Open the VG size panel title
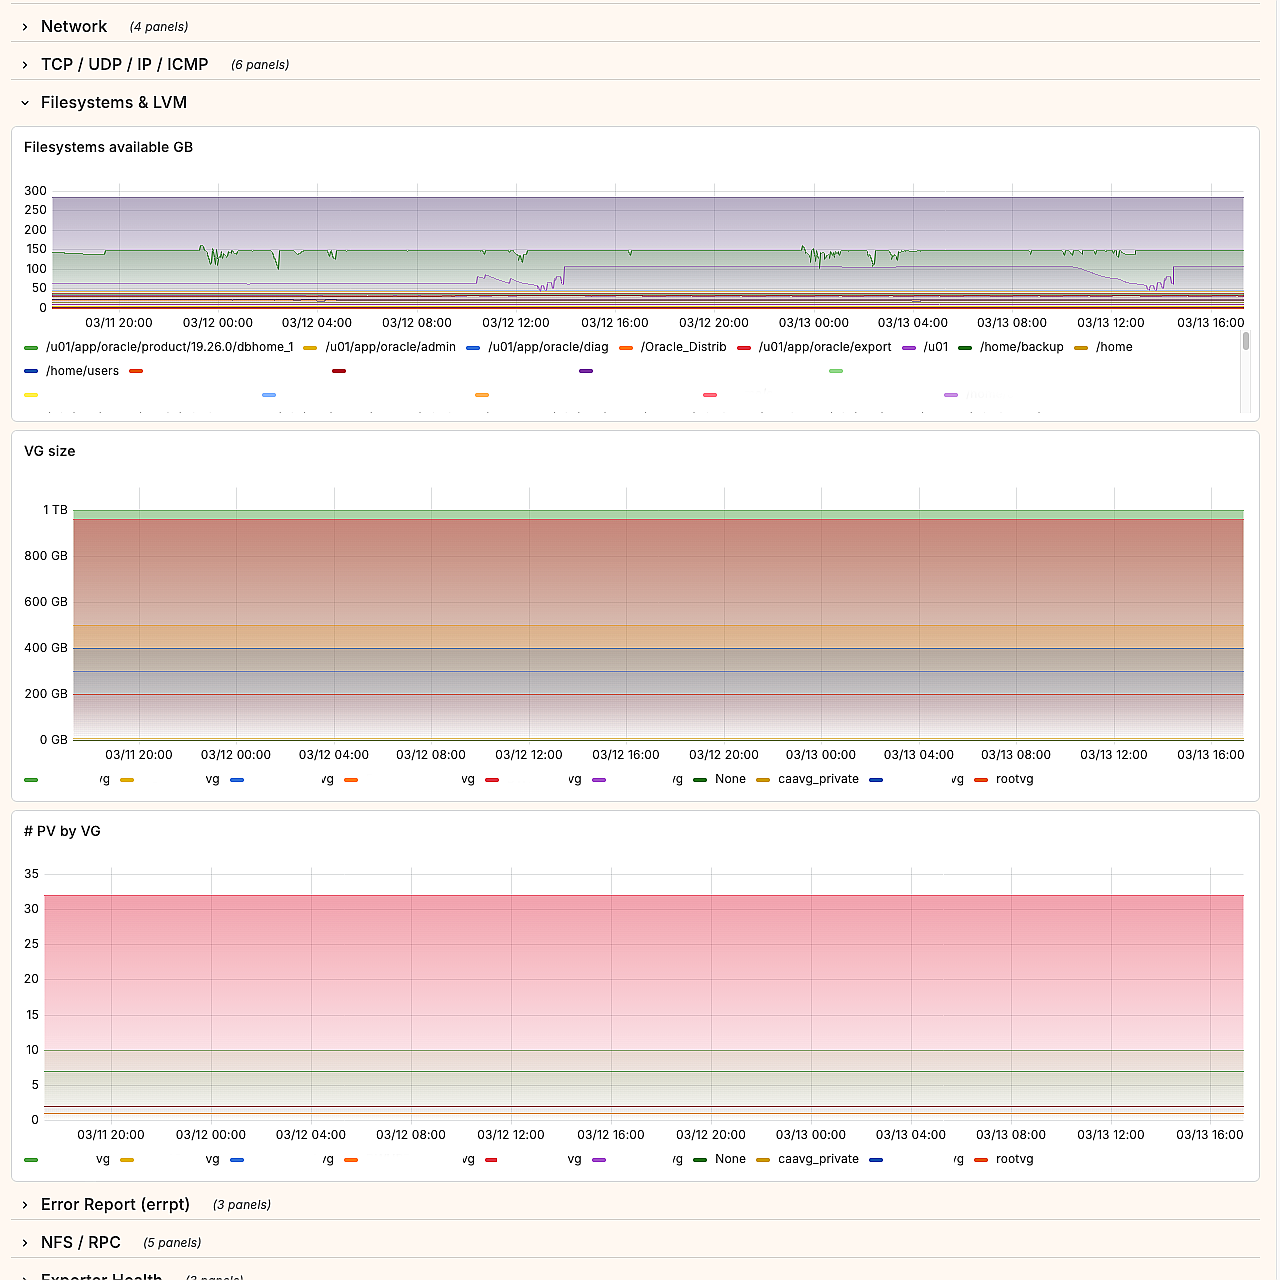 [50, 451]
